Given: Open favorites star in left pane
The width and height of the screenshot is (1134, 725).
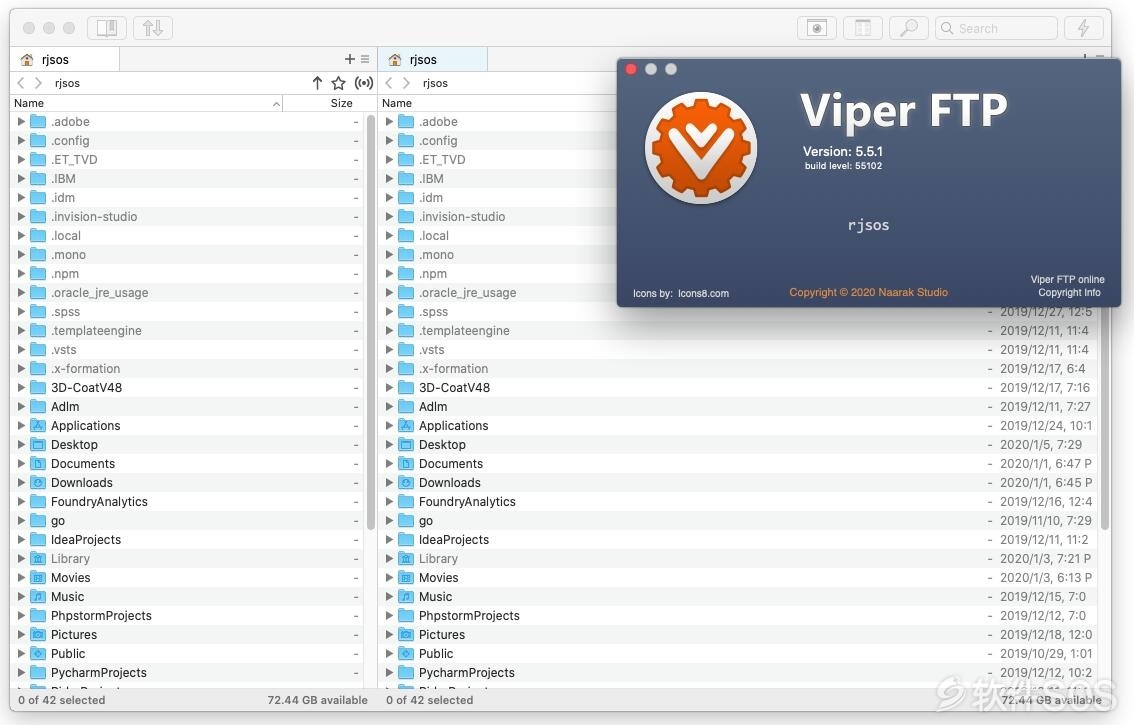Looking at the screenshot, I should click(338, 83).
